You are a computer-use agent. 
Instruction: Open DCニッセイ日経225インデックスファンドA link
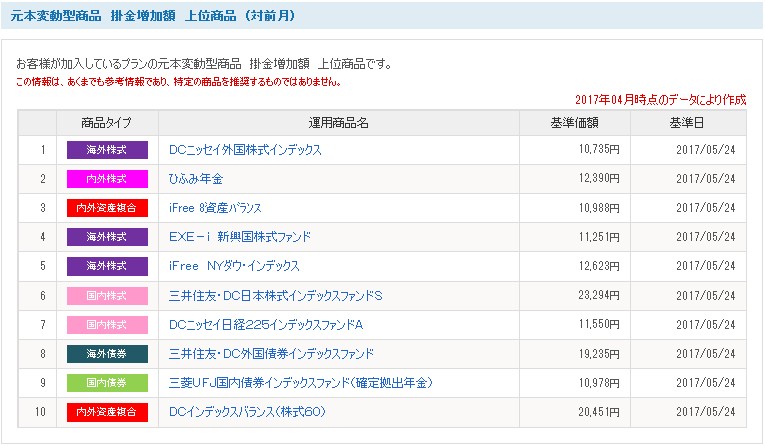[x=266, y=324]
